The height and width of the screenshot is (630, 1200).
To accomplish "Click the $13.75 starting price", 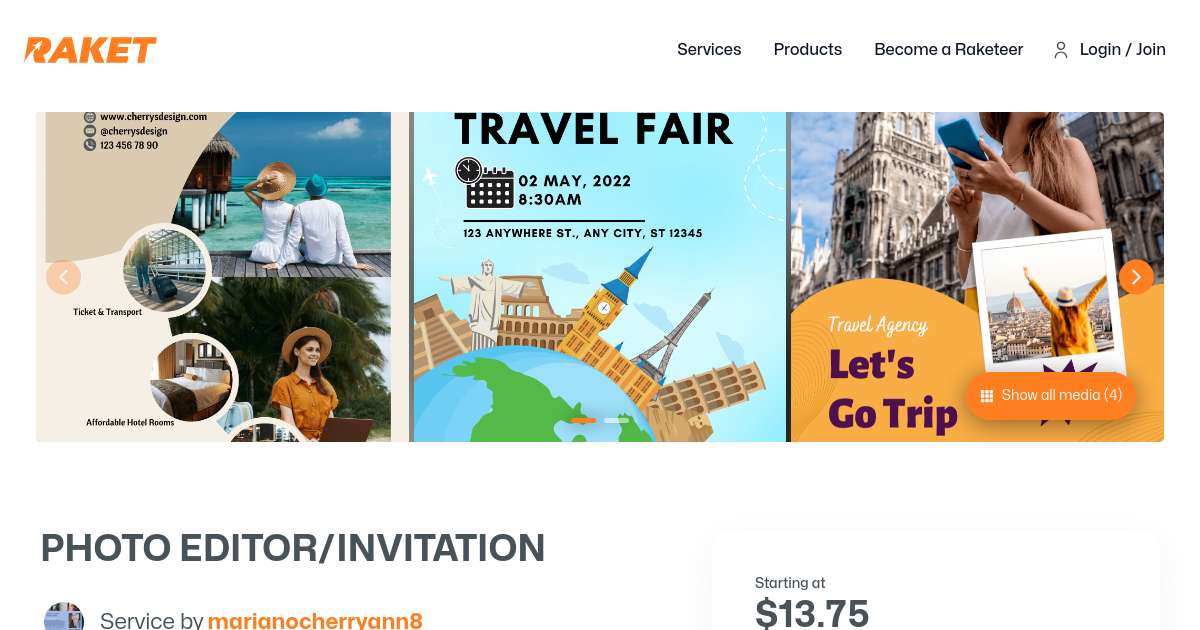I will tap(811, 613).
